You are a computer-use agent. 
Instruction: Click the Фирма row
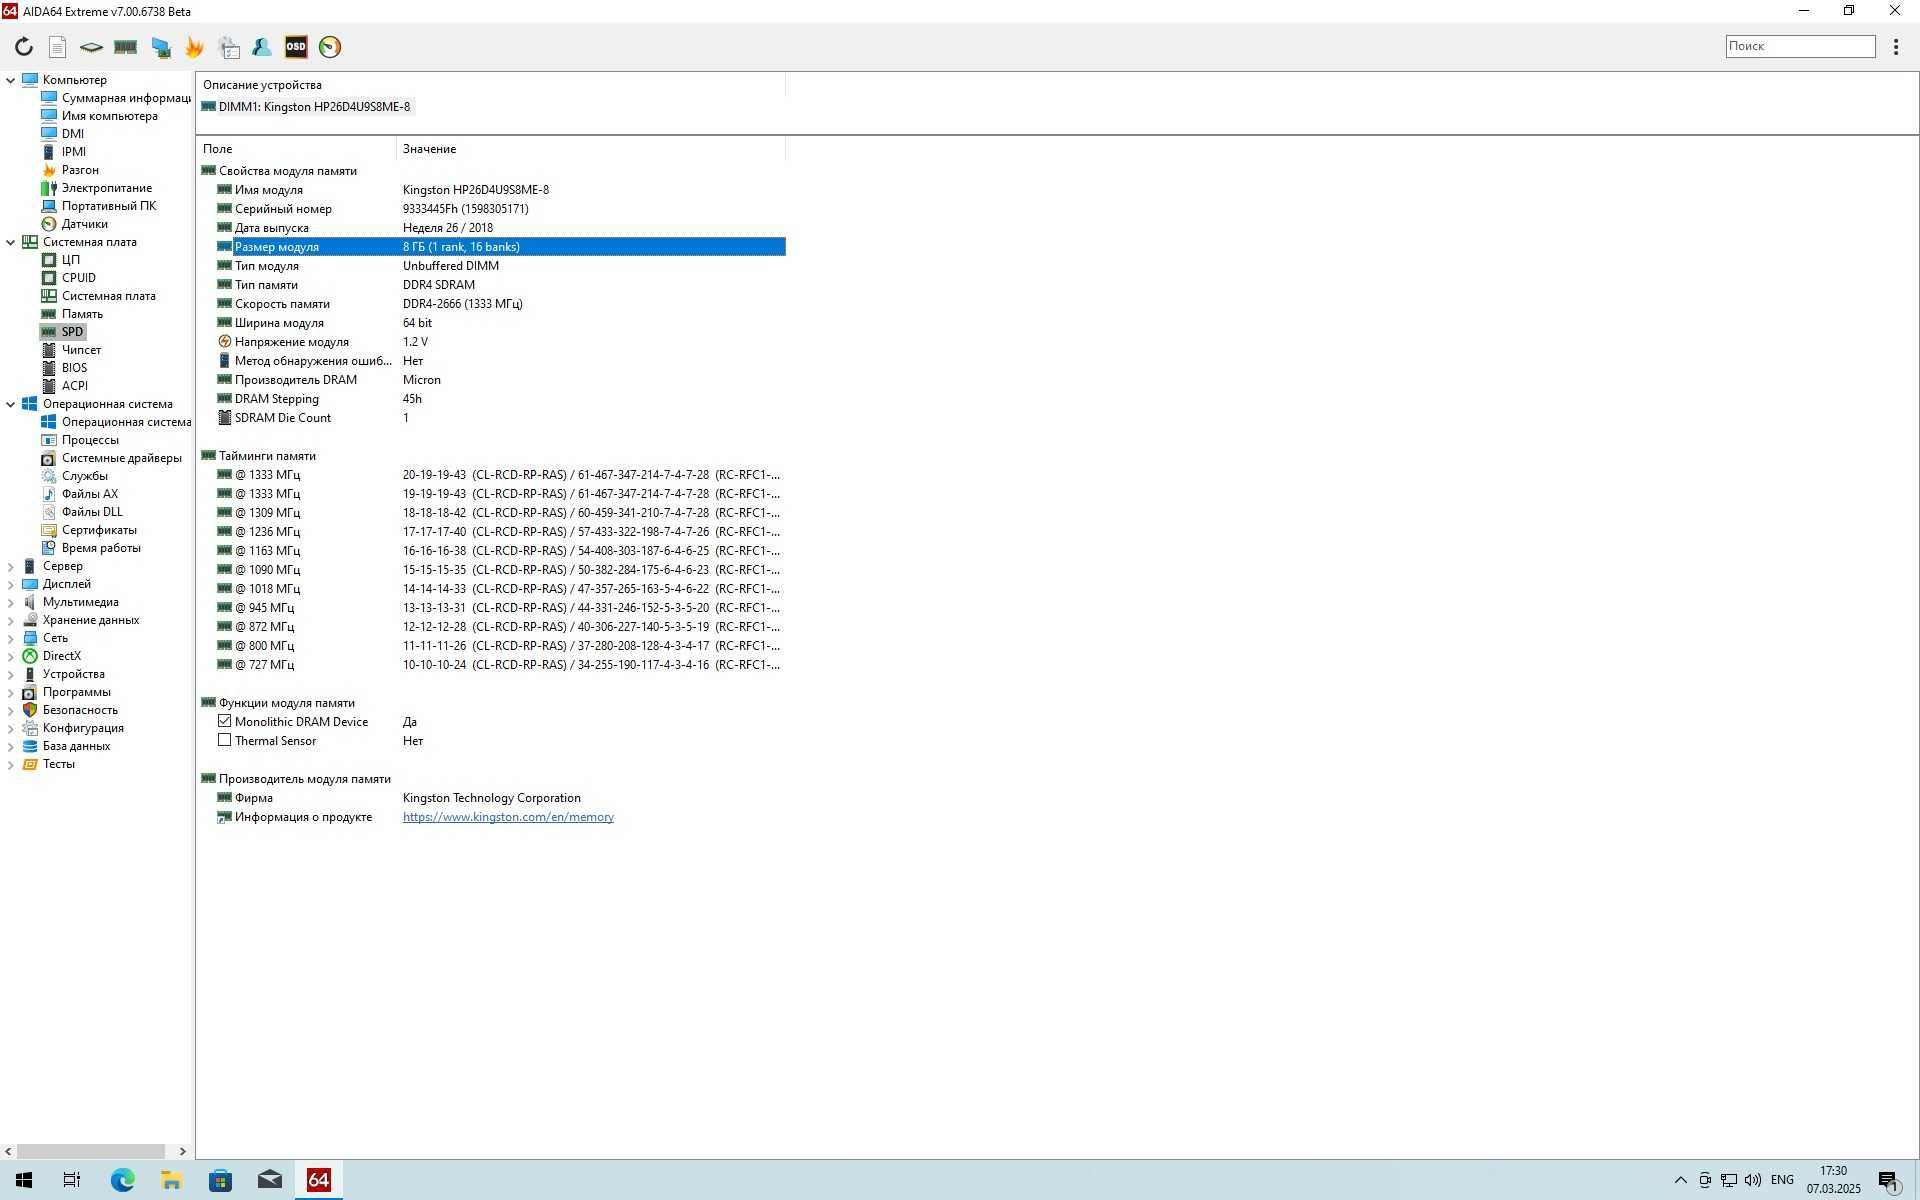500,798
